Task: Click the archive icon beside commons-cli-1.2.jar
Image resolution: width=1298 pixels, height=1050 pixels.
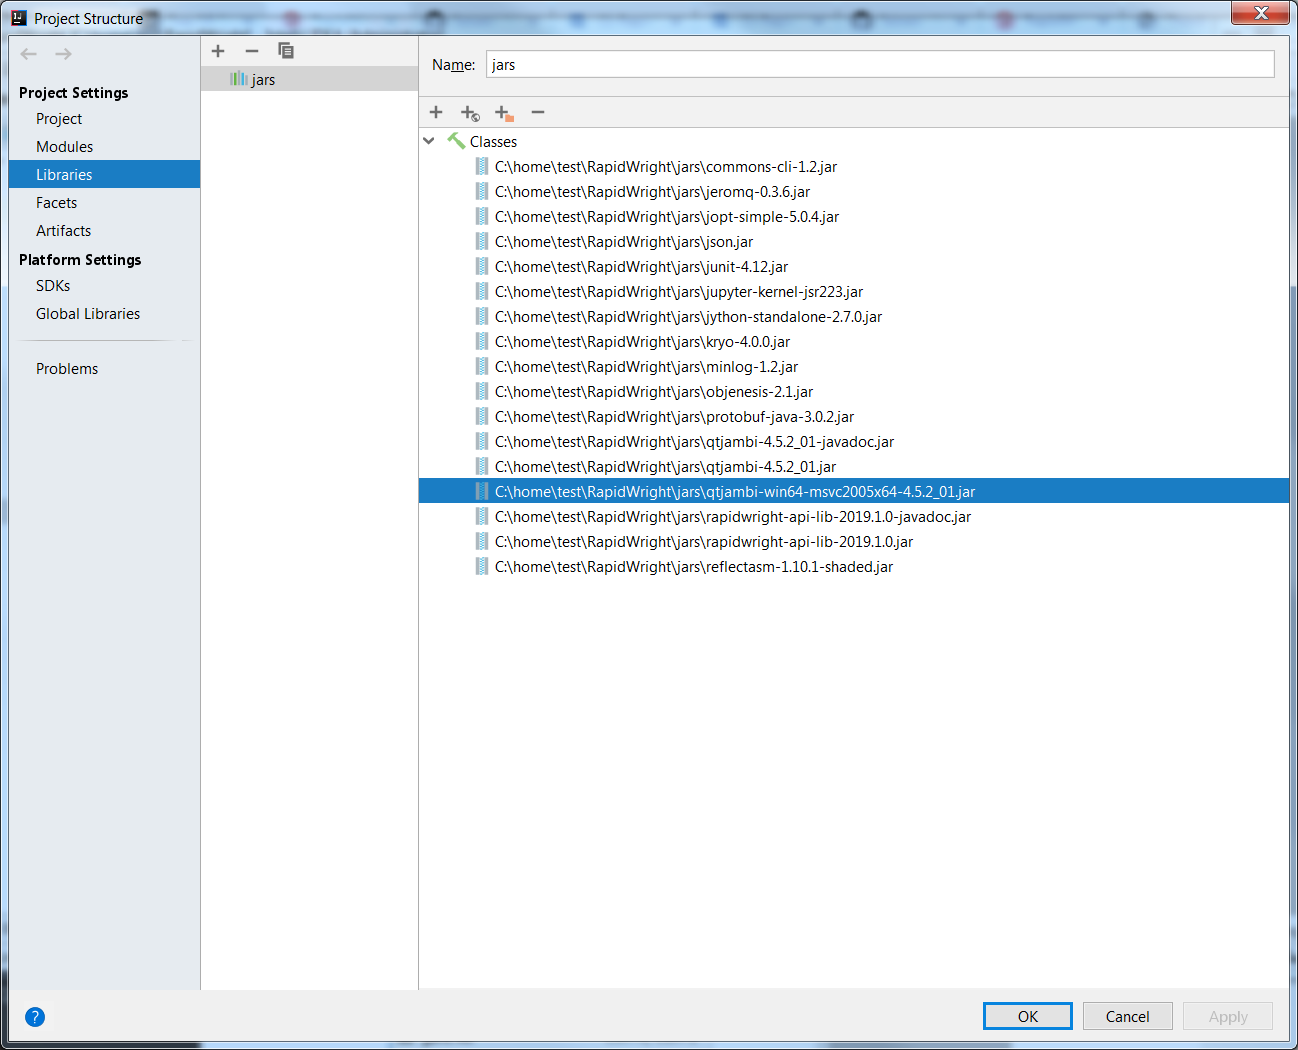Action: (x=482, y=166)
